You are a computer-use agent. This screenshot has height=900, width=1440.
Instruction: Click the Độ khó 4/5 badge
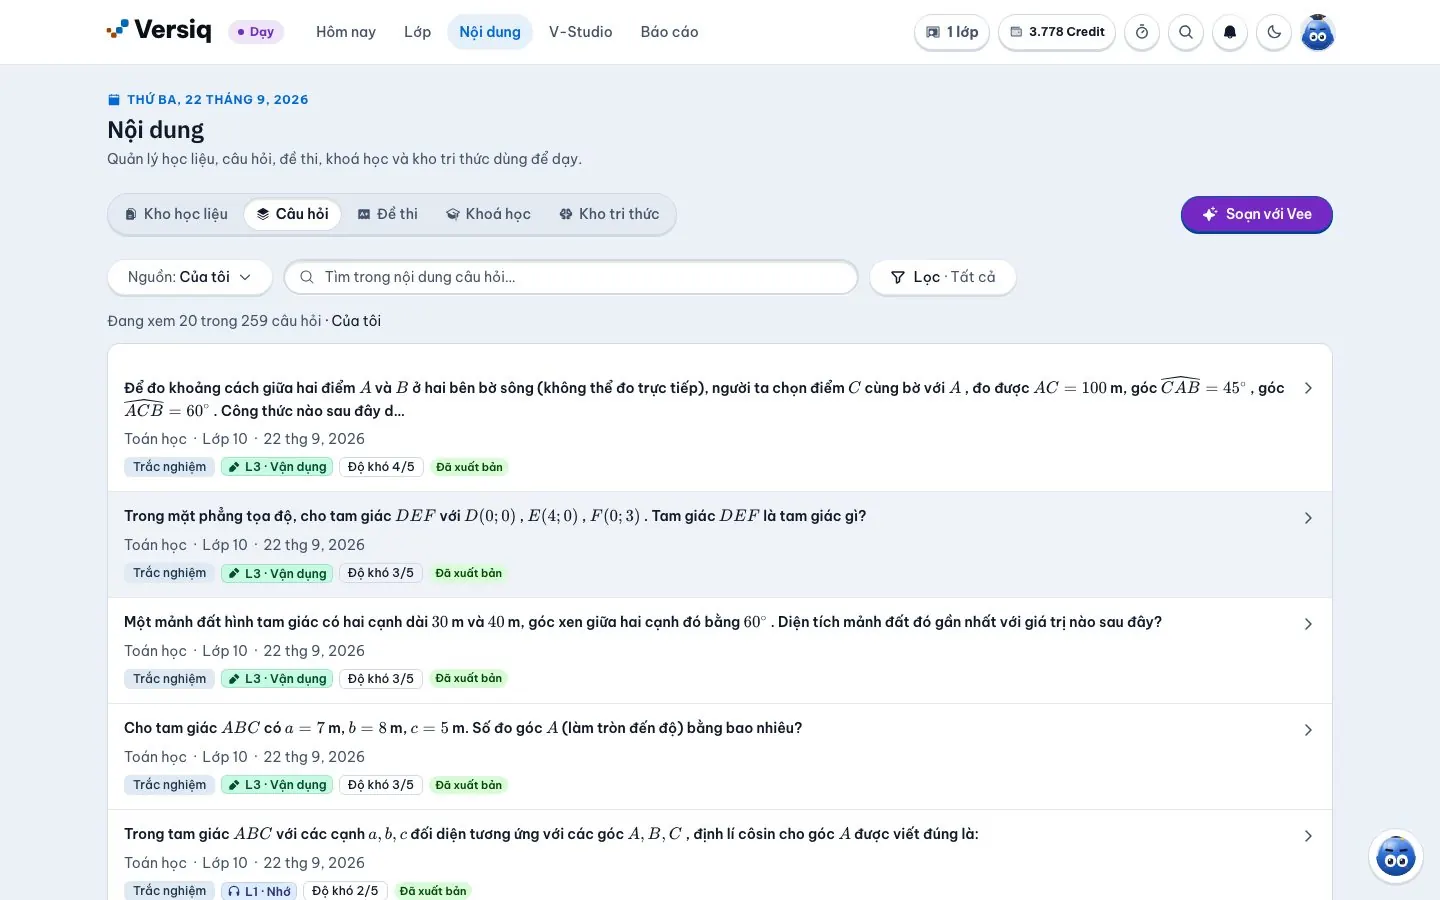(x=381, y=467)
